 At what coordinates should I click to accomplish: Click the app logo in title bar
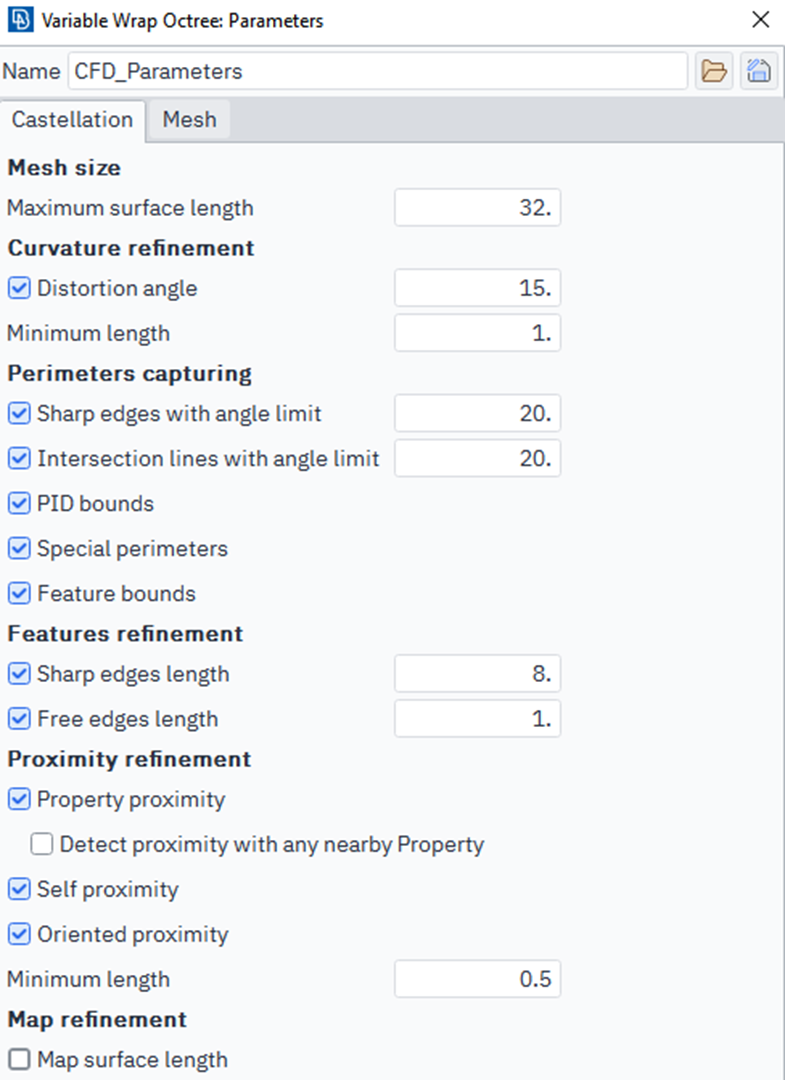20,20
